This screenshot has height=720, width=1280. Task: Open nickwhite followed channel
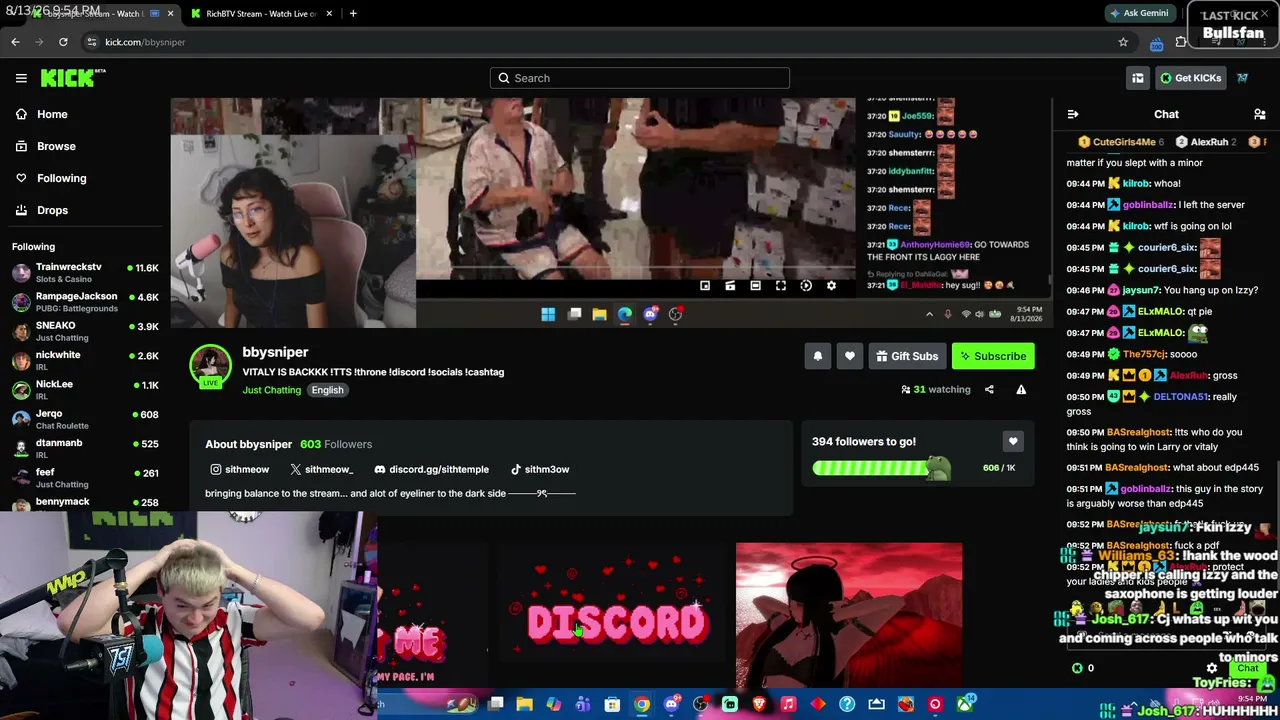85,359
